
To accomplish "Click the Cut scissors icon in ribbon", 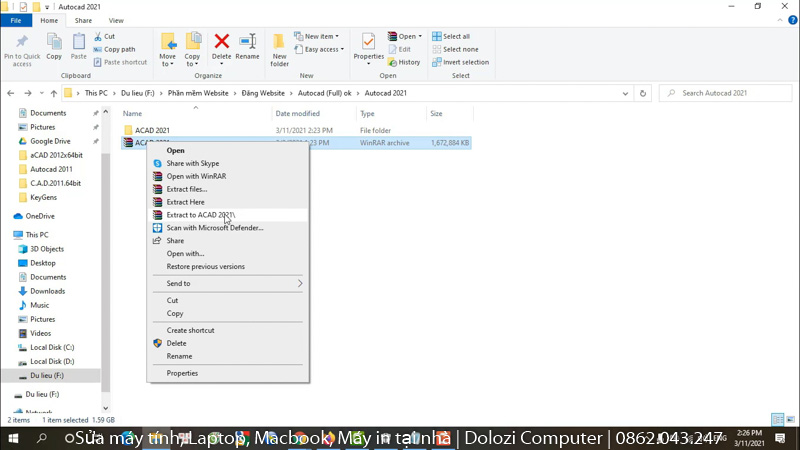I will (x=98, y=37).
